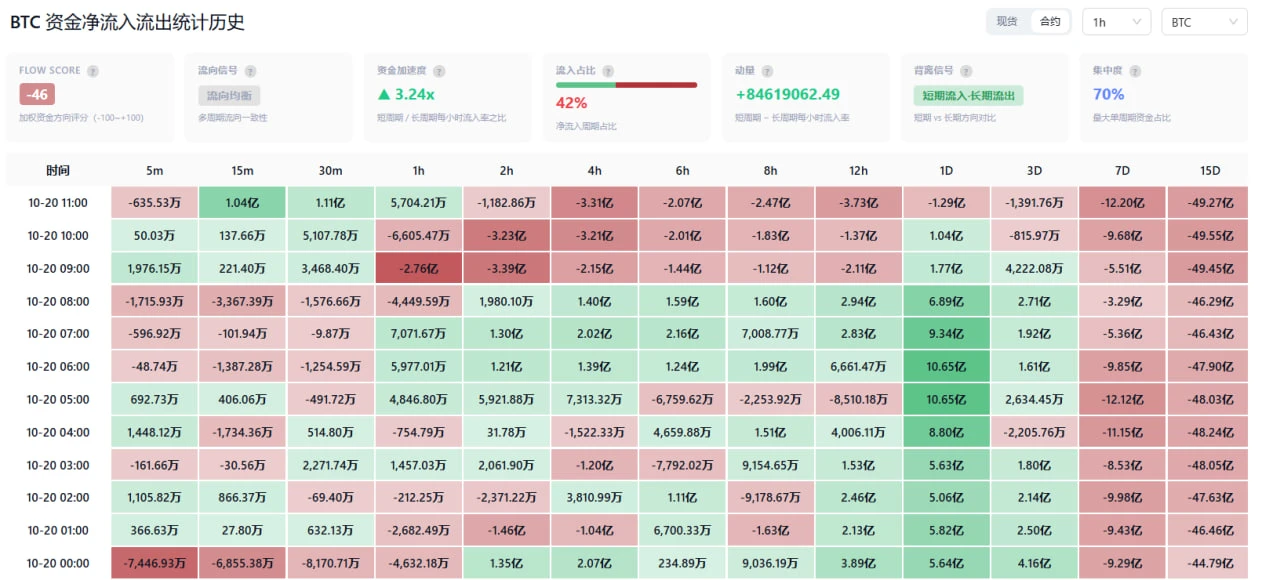
Task: Click the 5,704.21万 cell
Action: click(419, 203)
